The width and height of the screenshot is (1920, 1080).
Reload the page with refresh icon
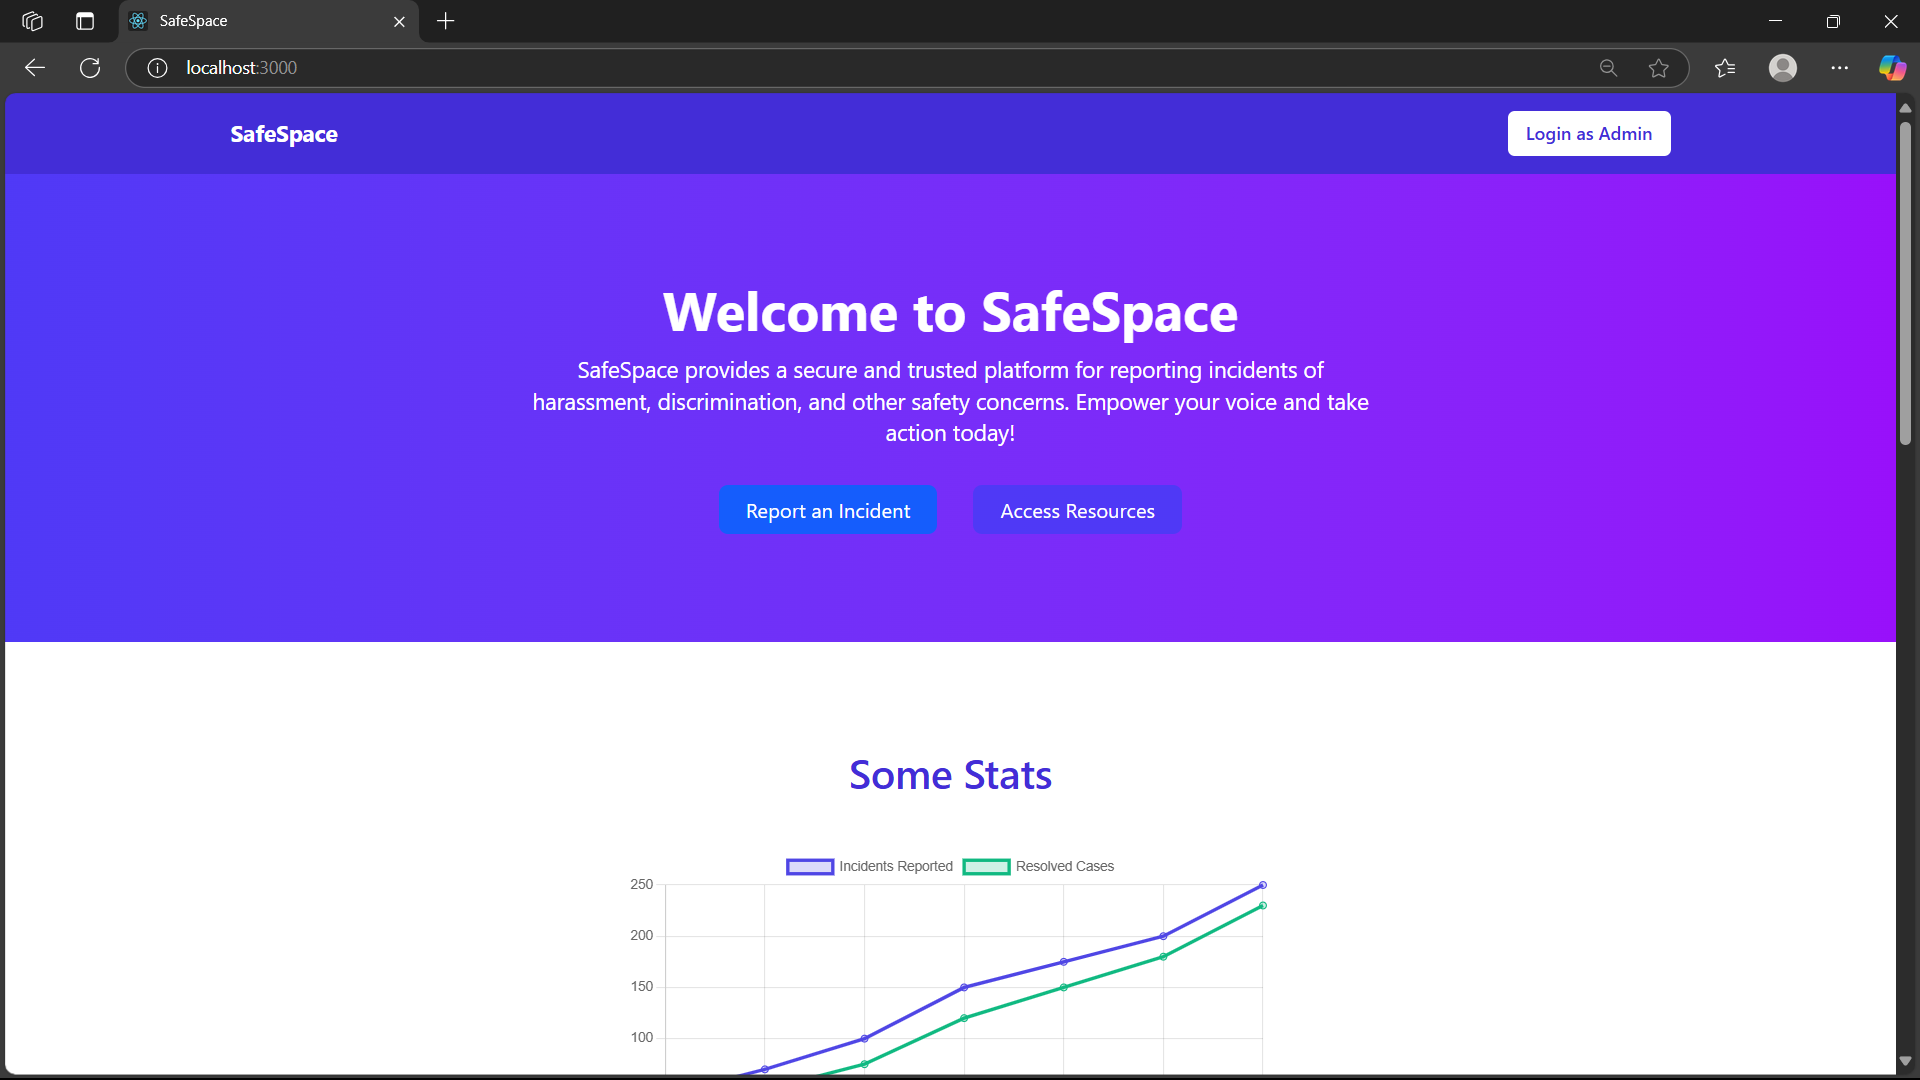(90, 68)
